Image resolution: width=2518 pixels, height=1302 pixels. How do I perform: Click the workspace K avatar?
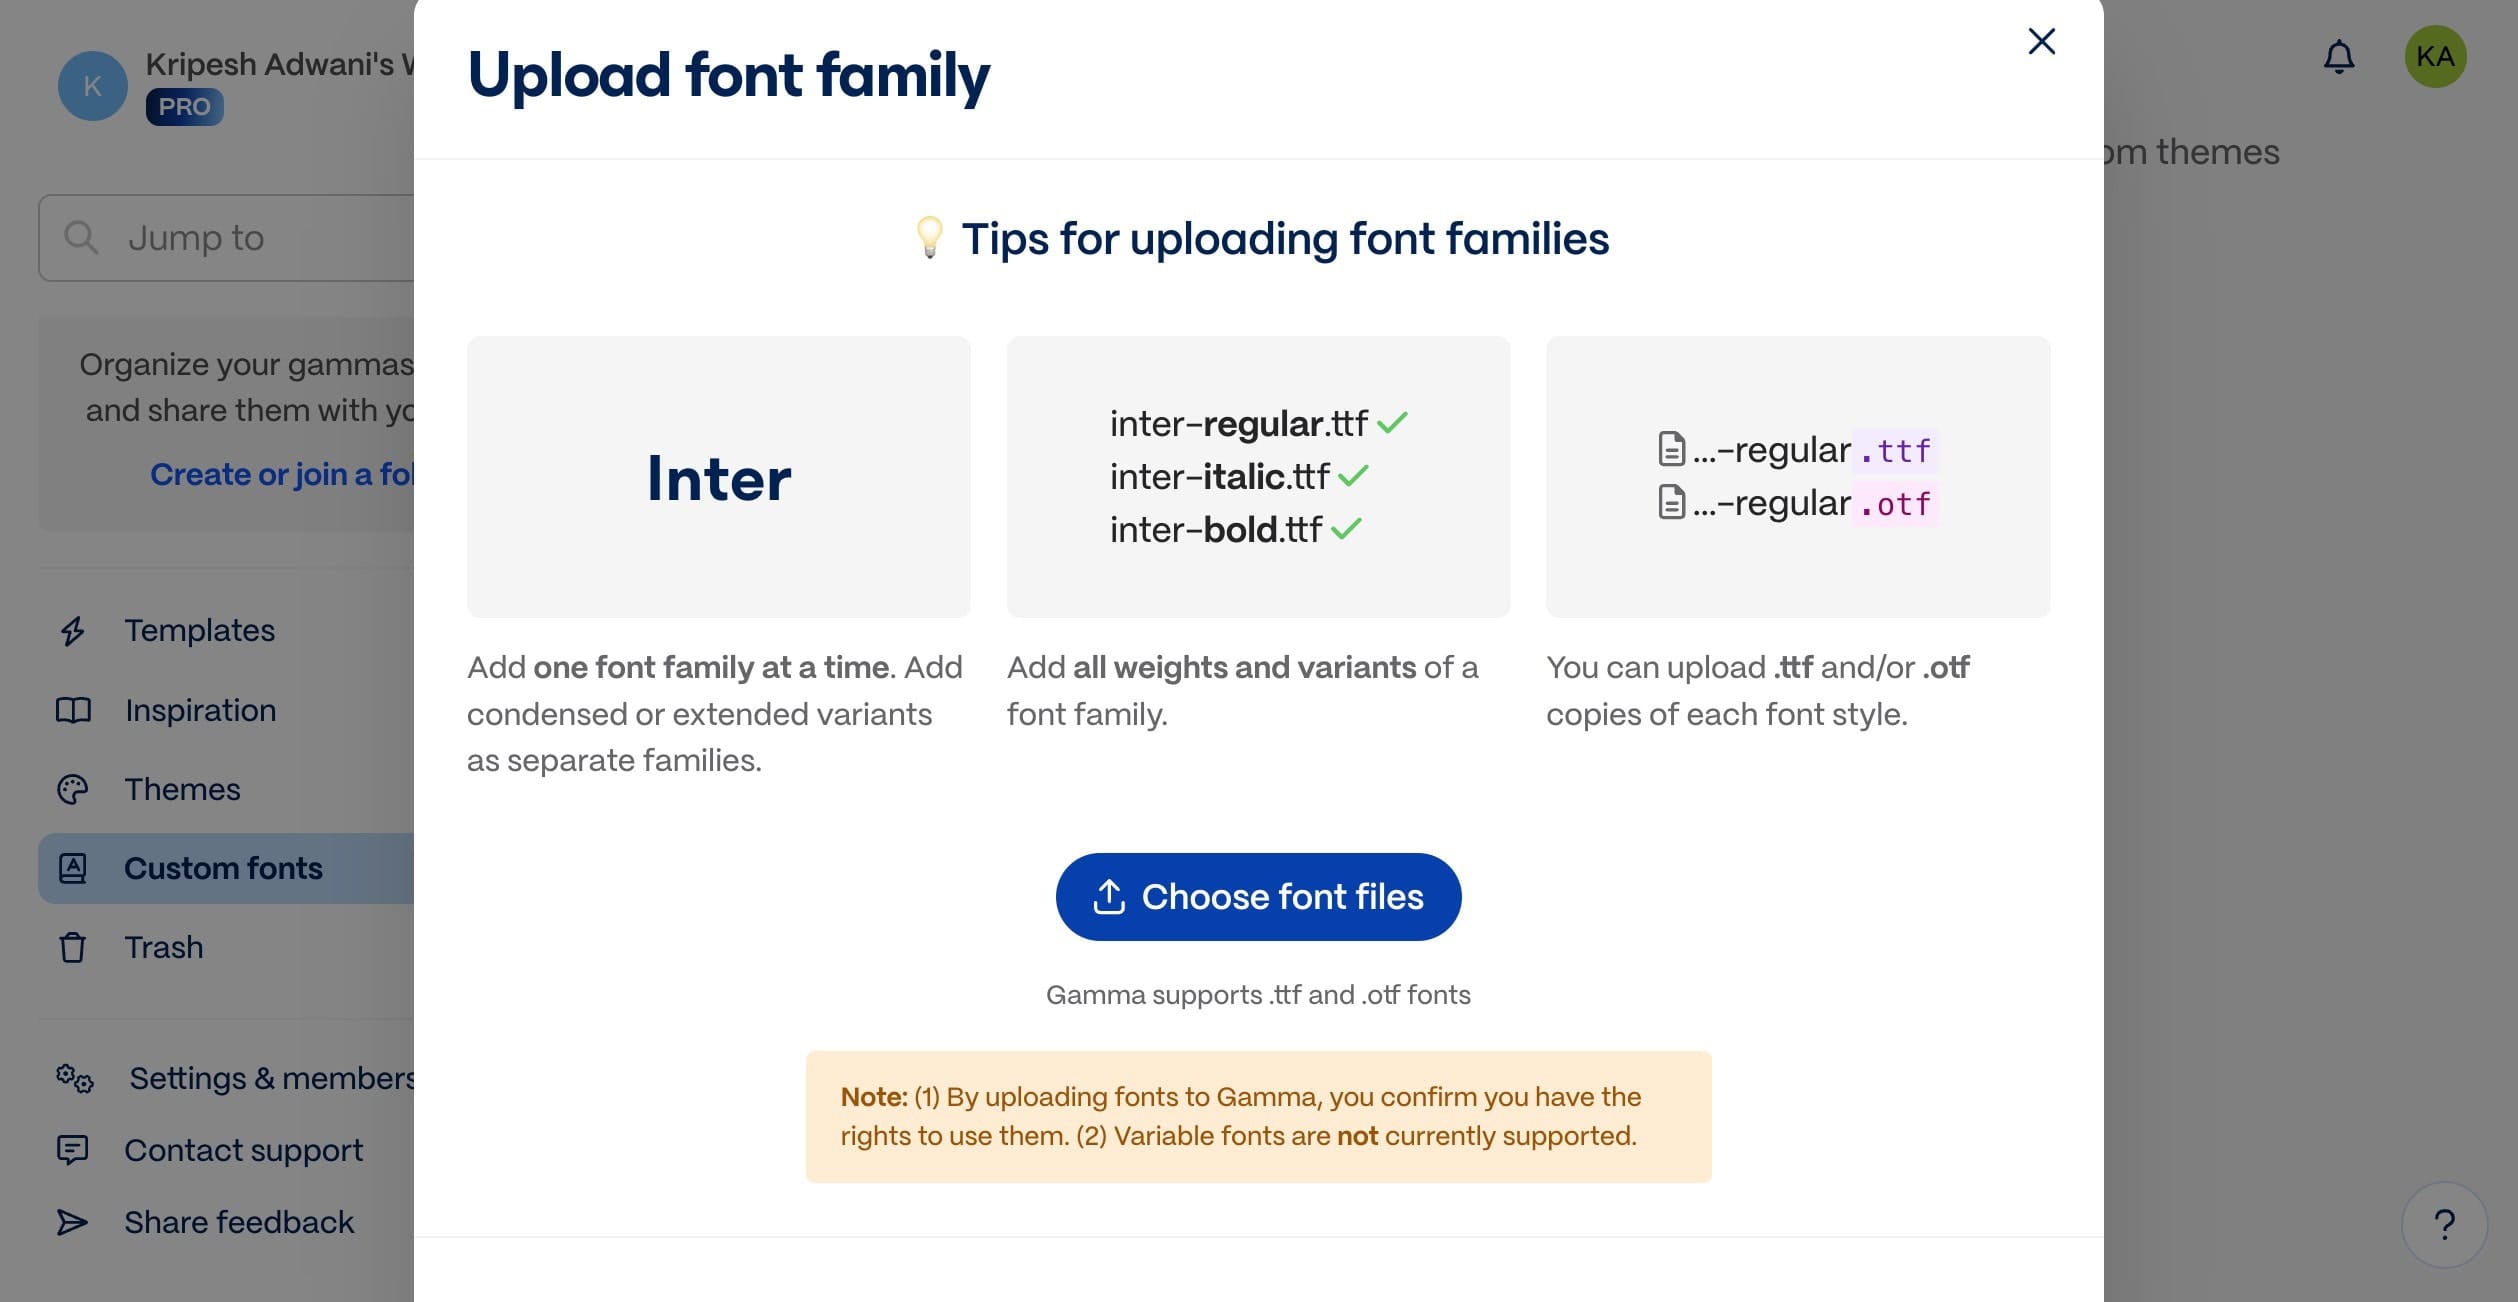tap(92, 88)
